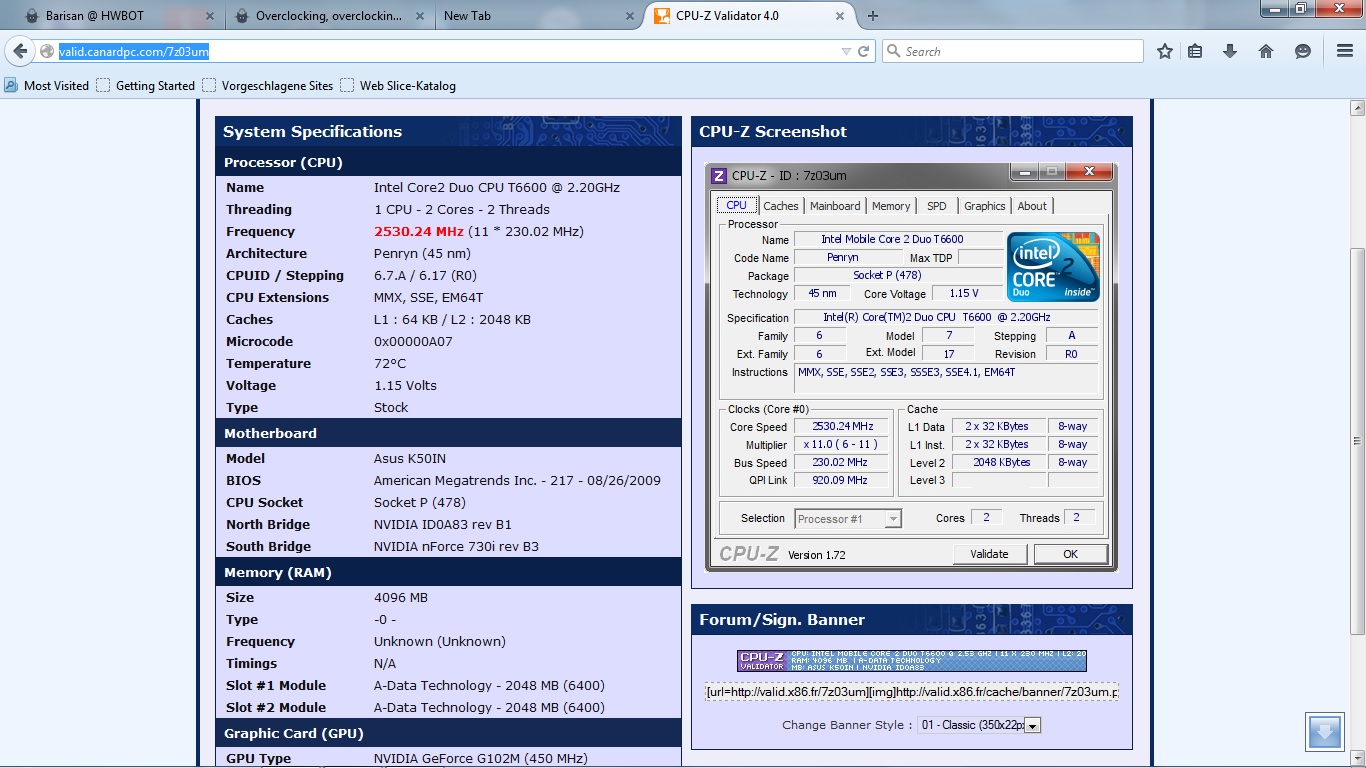The width and height of the screenshot is (1366, 768).
Task: Open Web Slice-Katalog bookmark
Action: 398,85
